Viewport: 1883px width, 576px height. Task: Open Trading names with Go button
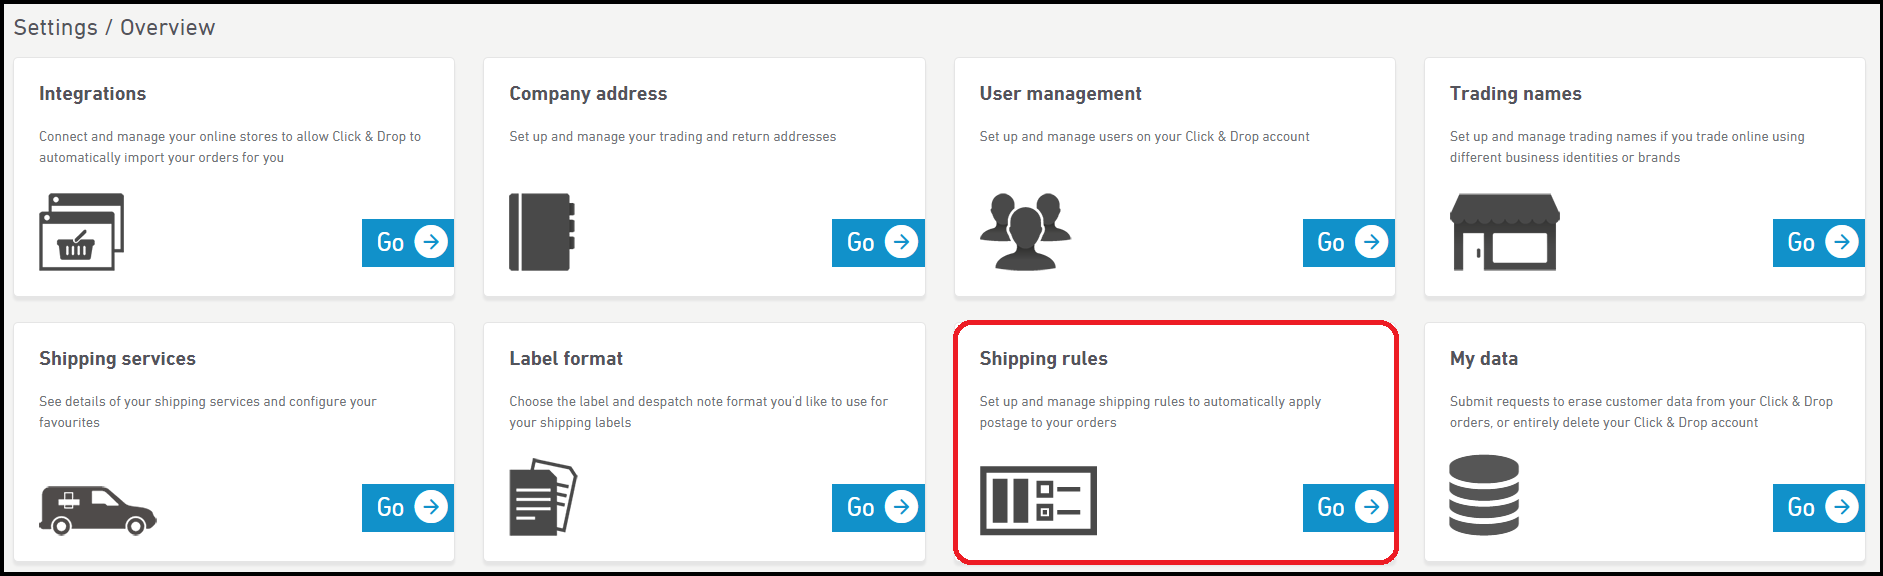pos(1818,242)
